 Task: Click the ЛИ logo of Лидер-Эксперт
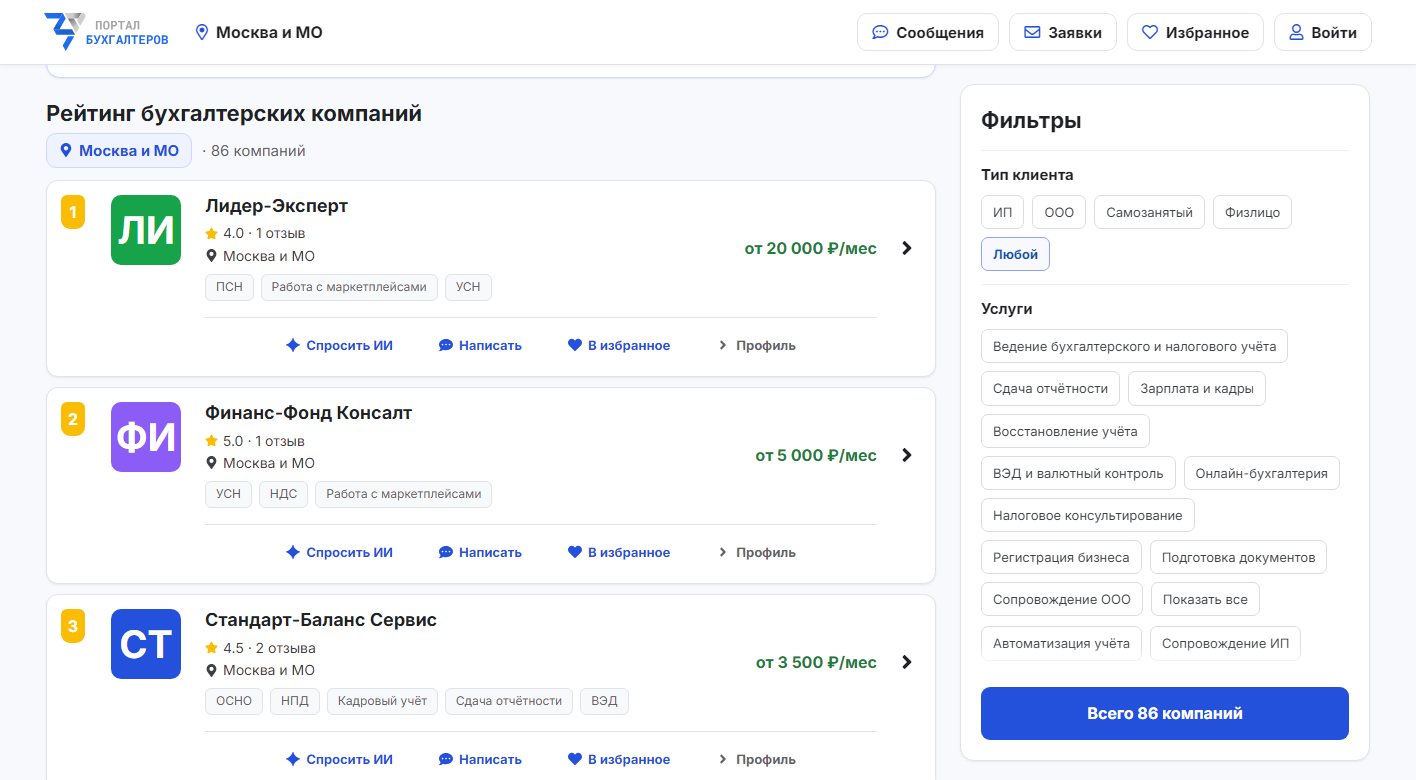click(x=146, y=230)
